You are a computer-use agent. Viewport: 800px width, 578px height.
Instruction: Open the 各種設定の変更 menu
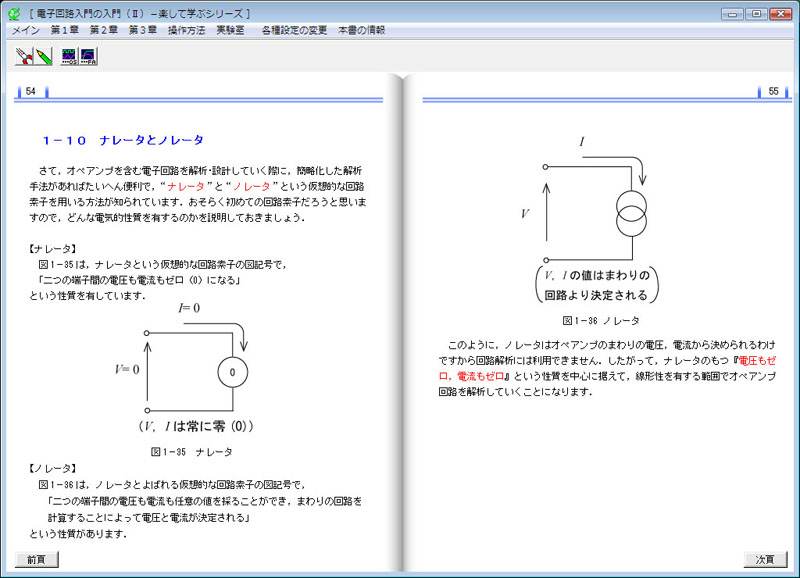tap(294, 30)
